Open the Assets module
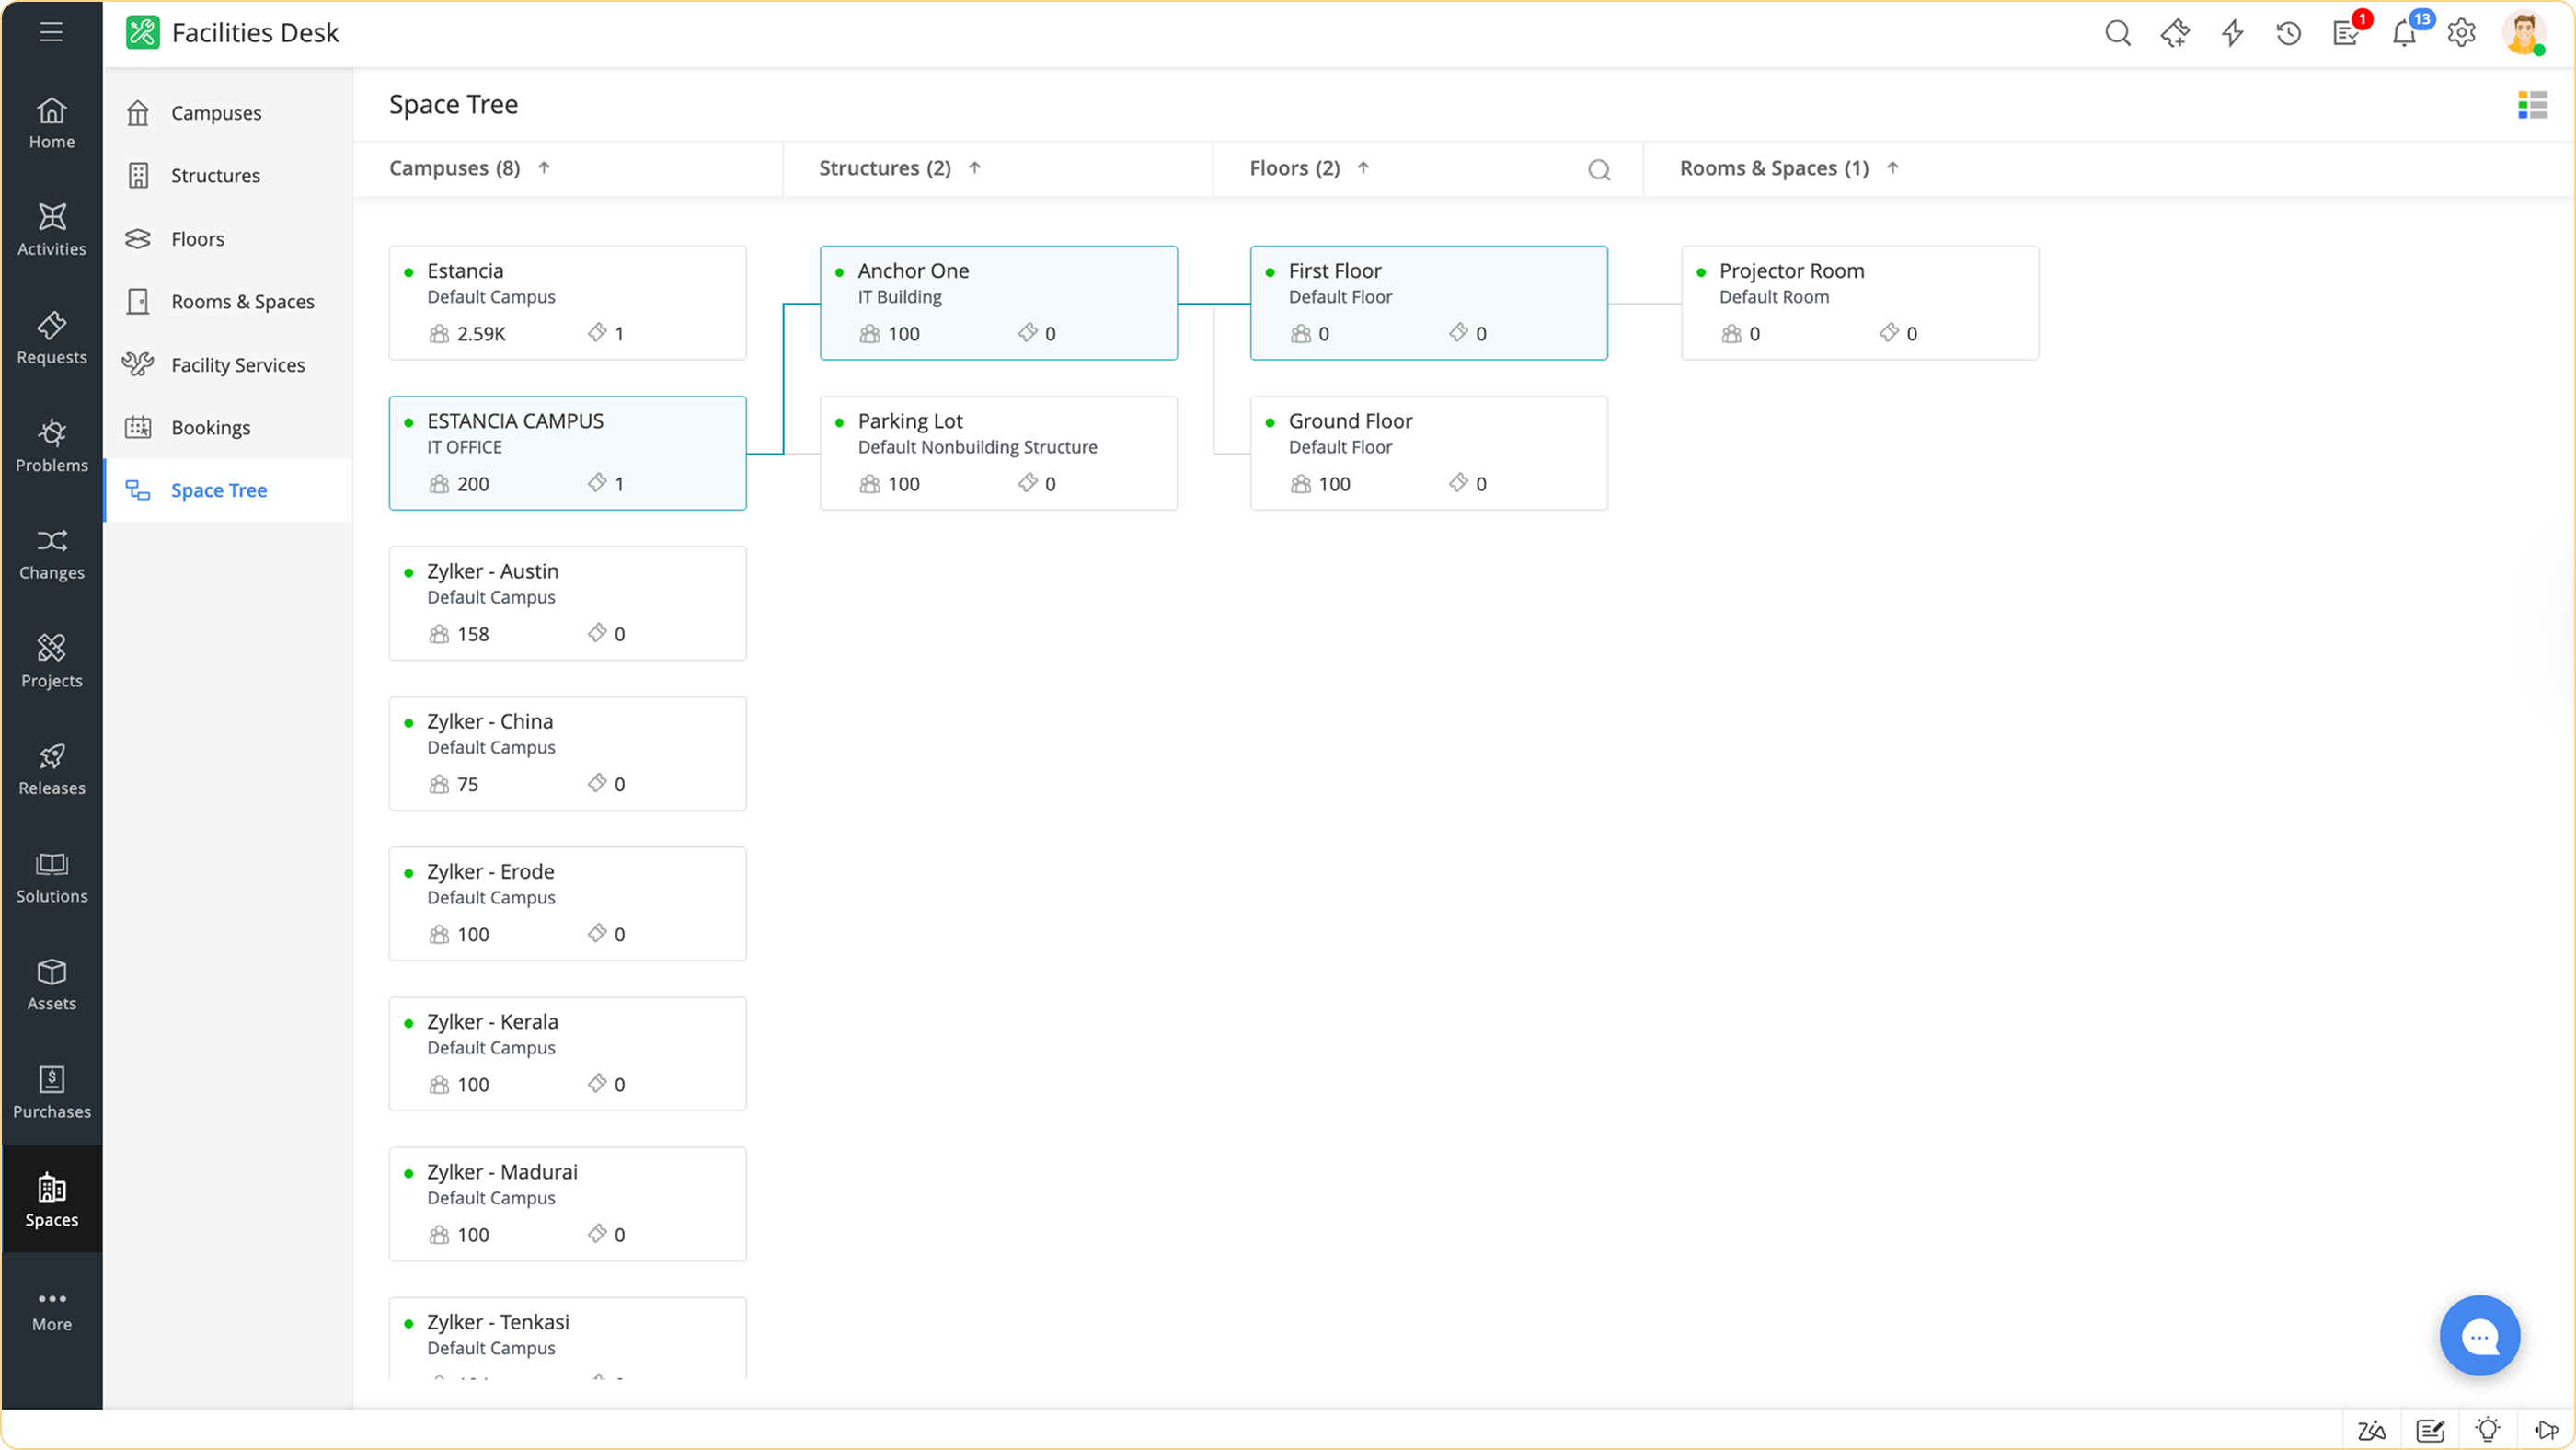 [x=51, y=984]
